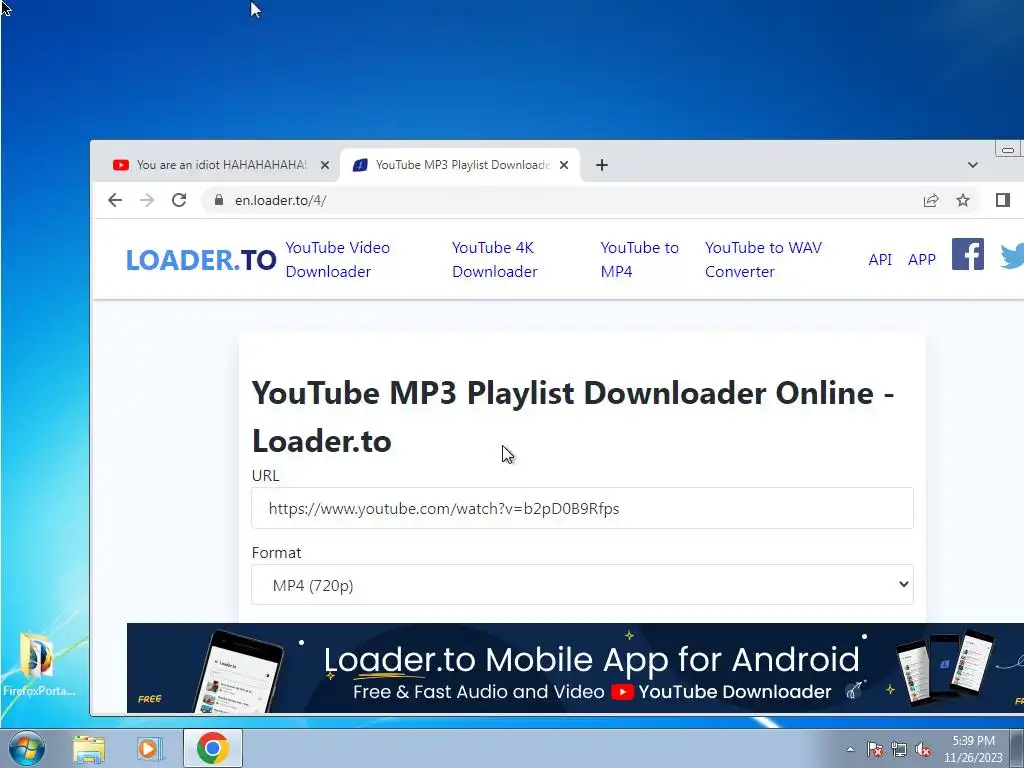Go back using the browser back arrow

coord(115,200)
